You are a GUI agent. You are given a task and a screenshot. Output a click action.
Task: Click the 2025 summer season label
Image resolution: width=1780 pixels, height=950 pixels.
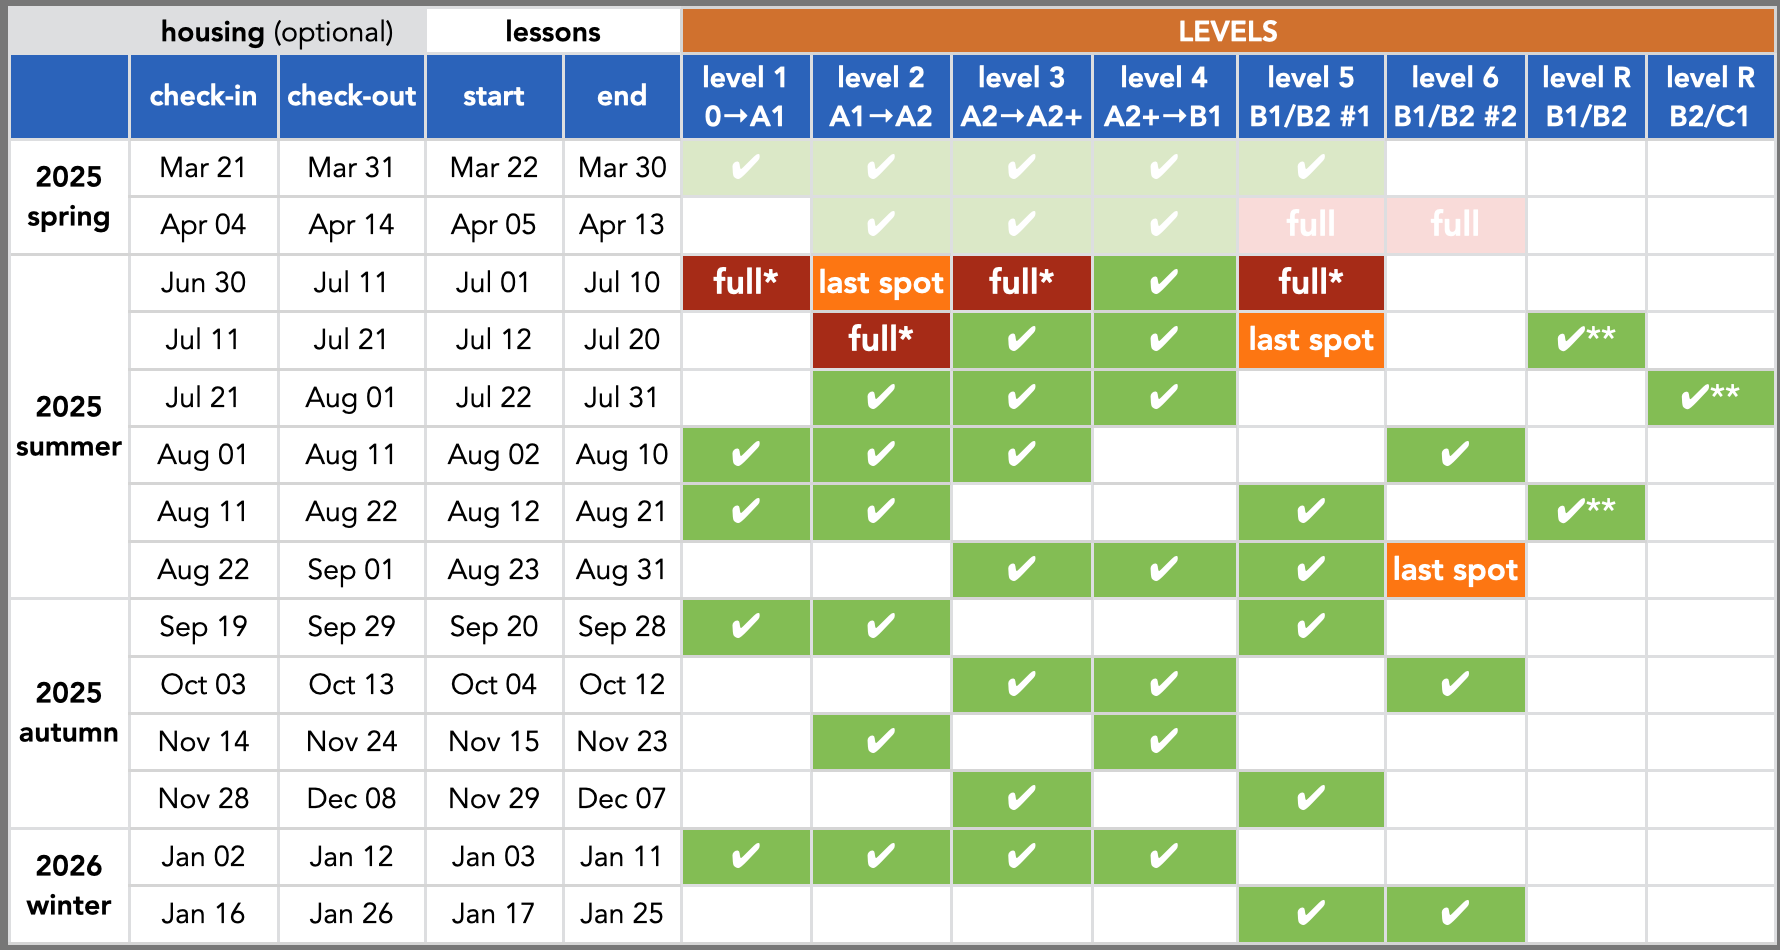tap(69, 426)
